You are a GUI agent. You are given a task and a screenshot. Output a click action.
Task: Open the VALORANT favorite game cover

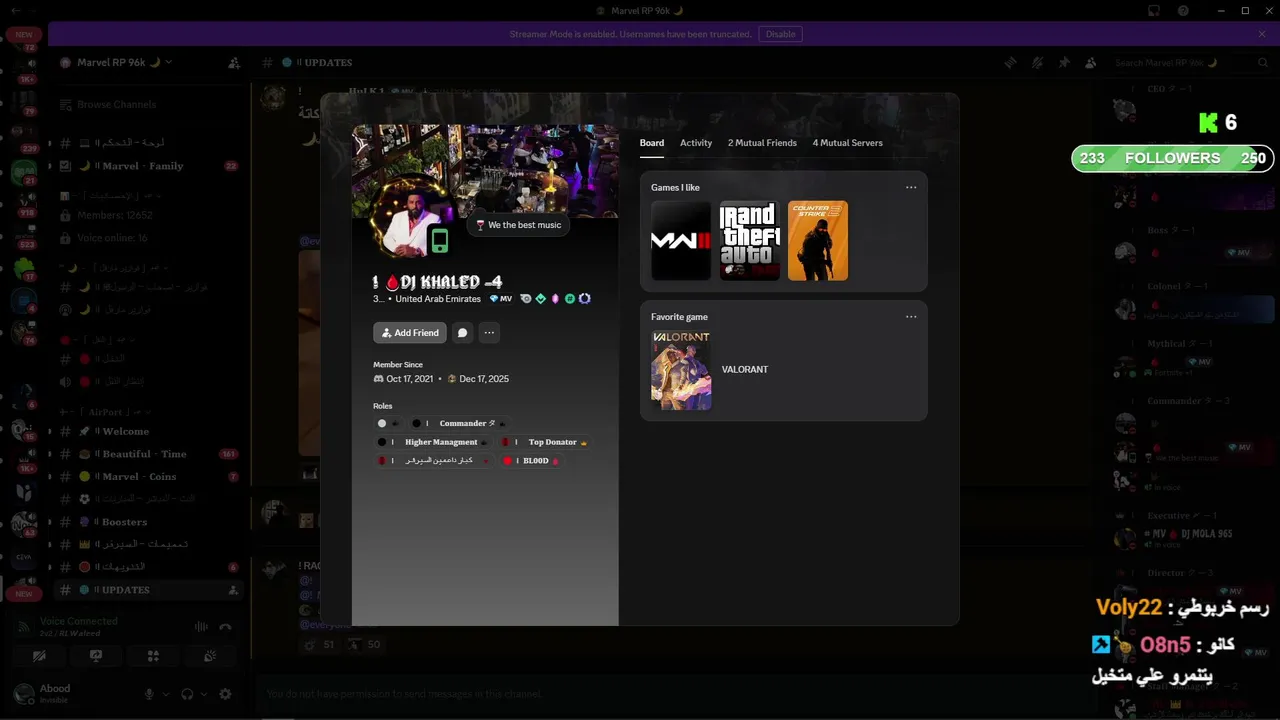681,370
